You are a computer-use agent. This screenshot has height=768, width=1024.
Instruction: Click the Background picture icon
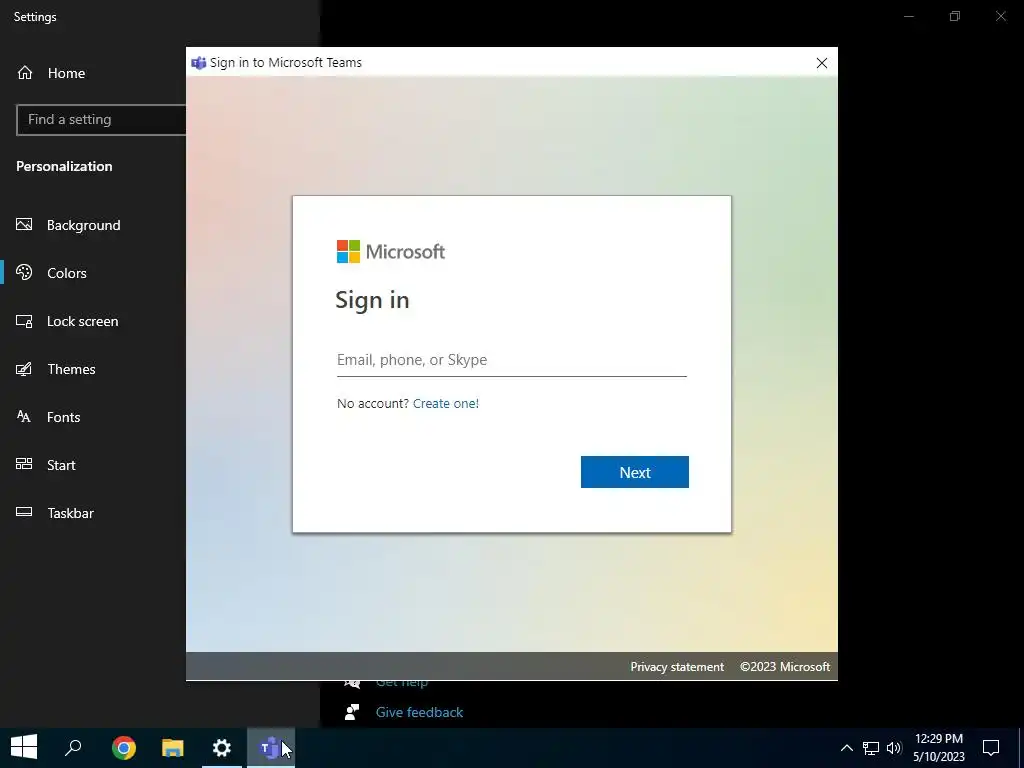(x=24, y=225)
